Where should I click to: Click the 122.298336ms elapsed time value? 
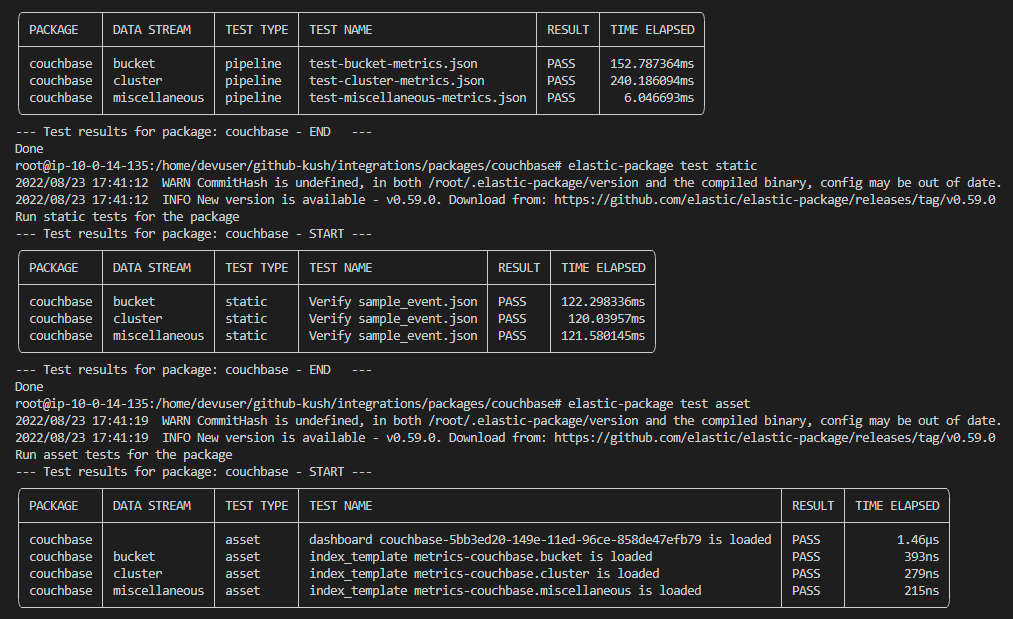tap(603, 302)
